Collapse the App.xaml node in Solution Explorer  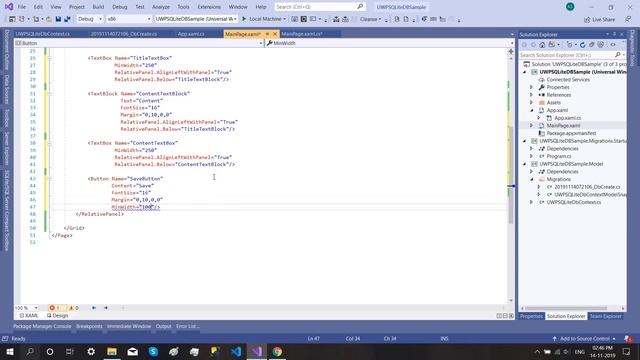coord(531,110)
